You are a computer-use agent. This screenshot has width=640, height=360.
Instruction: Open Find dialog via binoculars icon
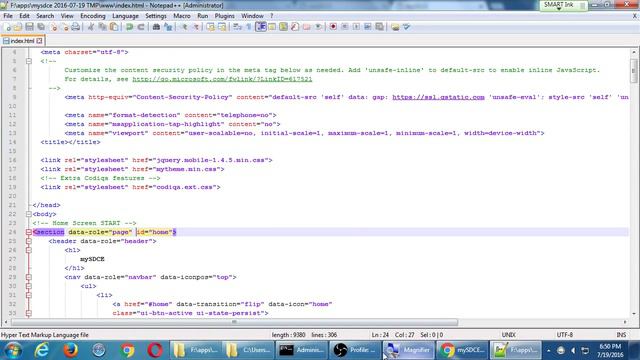coord(156,27)
